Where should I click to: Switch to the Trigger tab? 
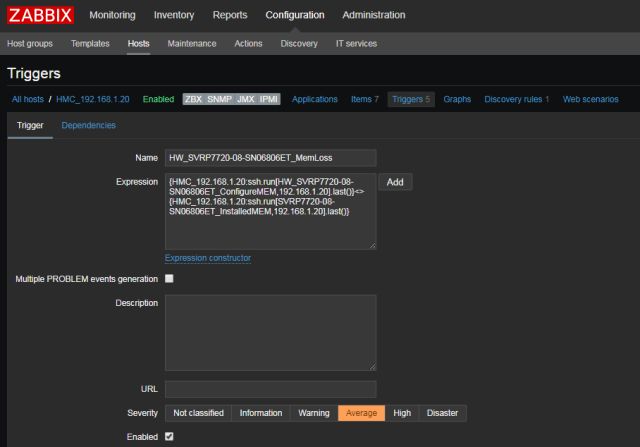tap(30, 125)
